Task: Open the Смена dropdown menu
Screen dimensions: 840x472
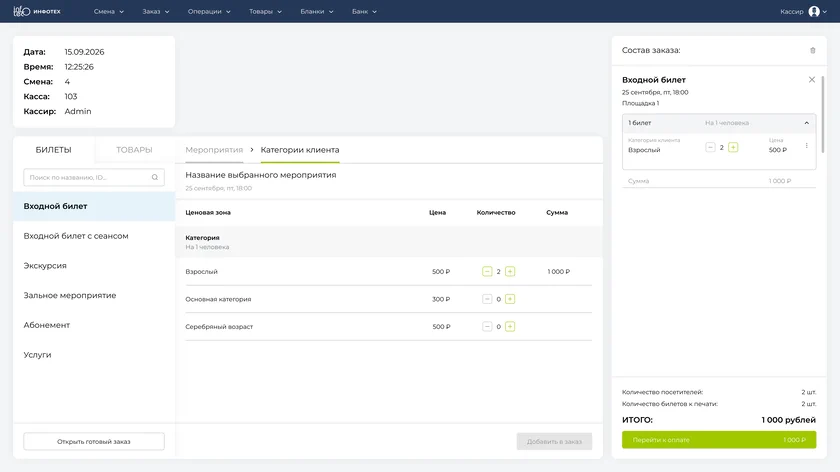Action: click(109, 11)
